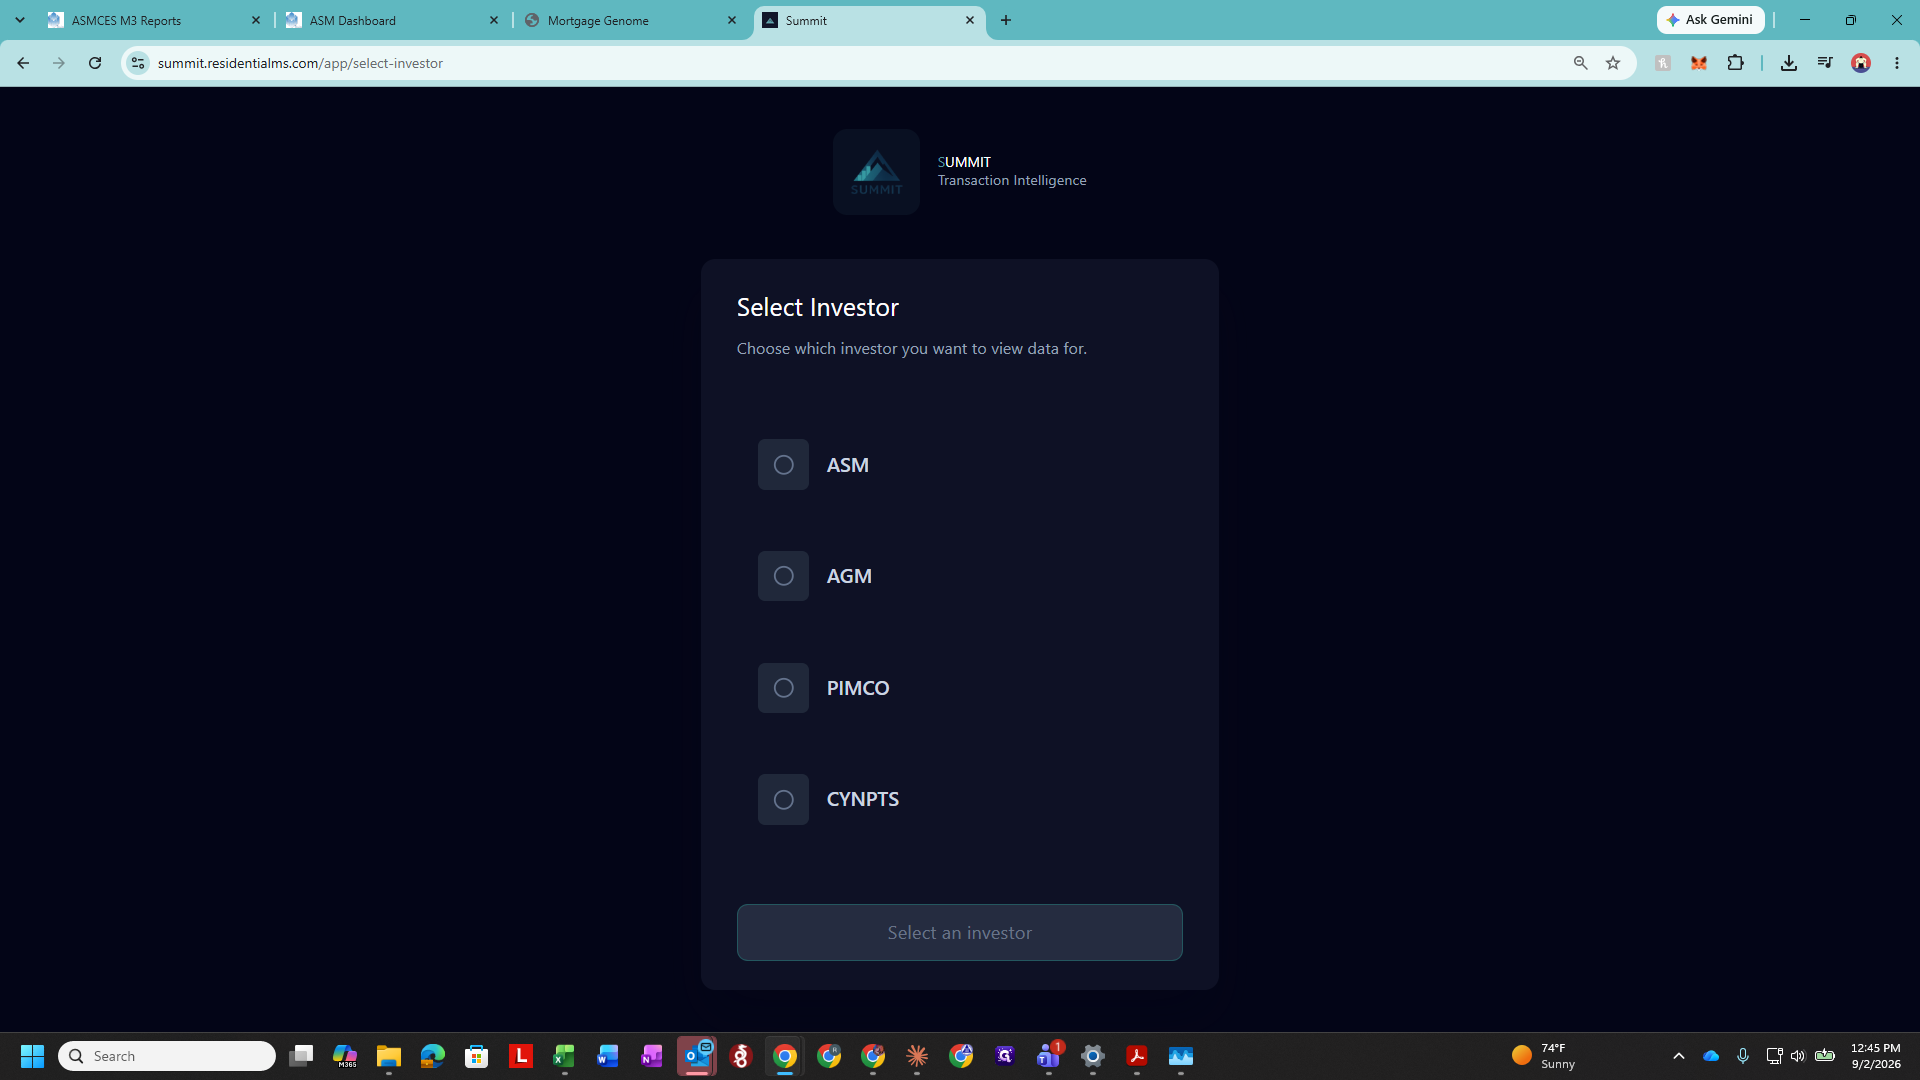Select the CYNPTS investor option
1920x1080 pixels.
(783, 800)
